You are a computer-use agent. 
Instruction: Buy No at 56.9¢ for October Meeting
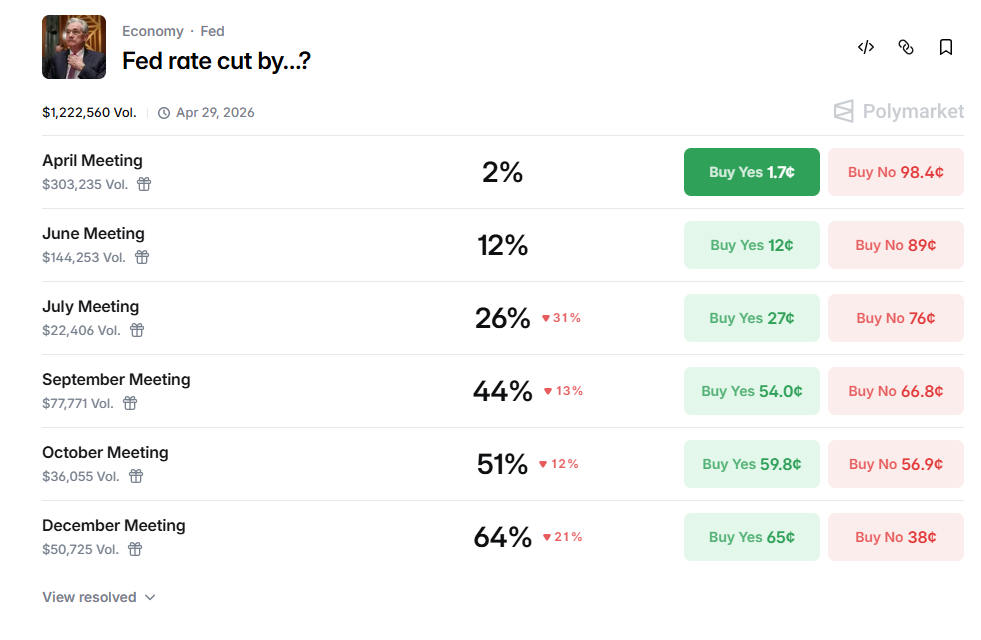pos(895,464)
